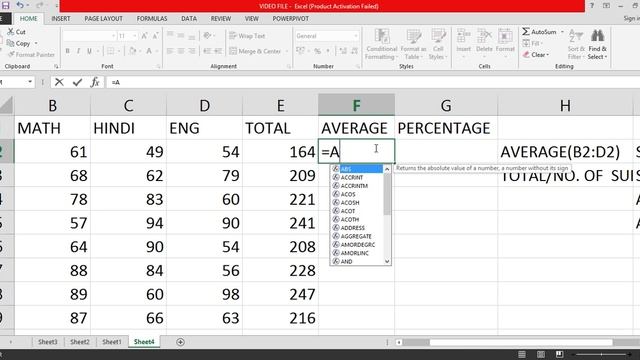Viewport: 640px width, 360px height.
Task: Click the zoom slider in status bar
Action: point(601,354)
